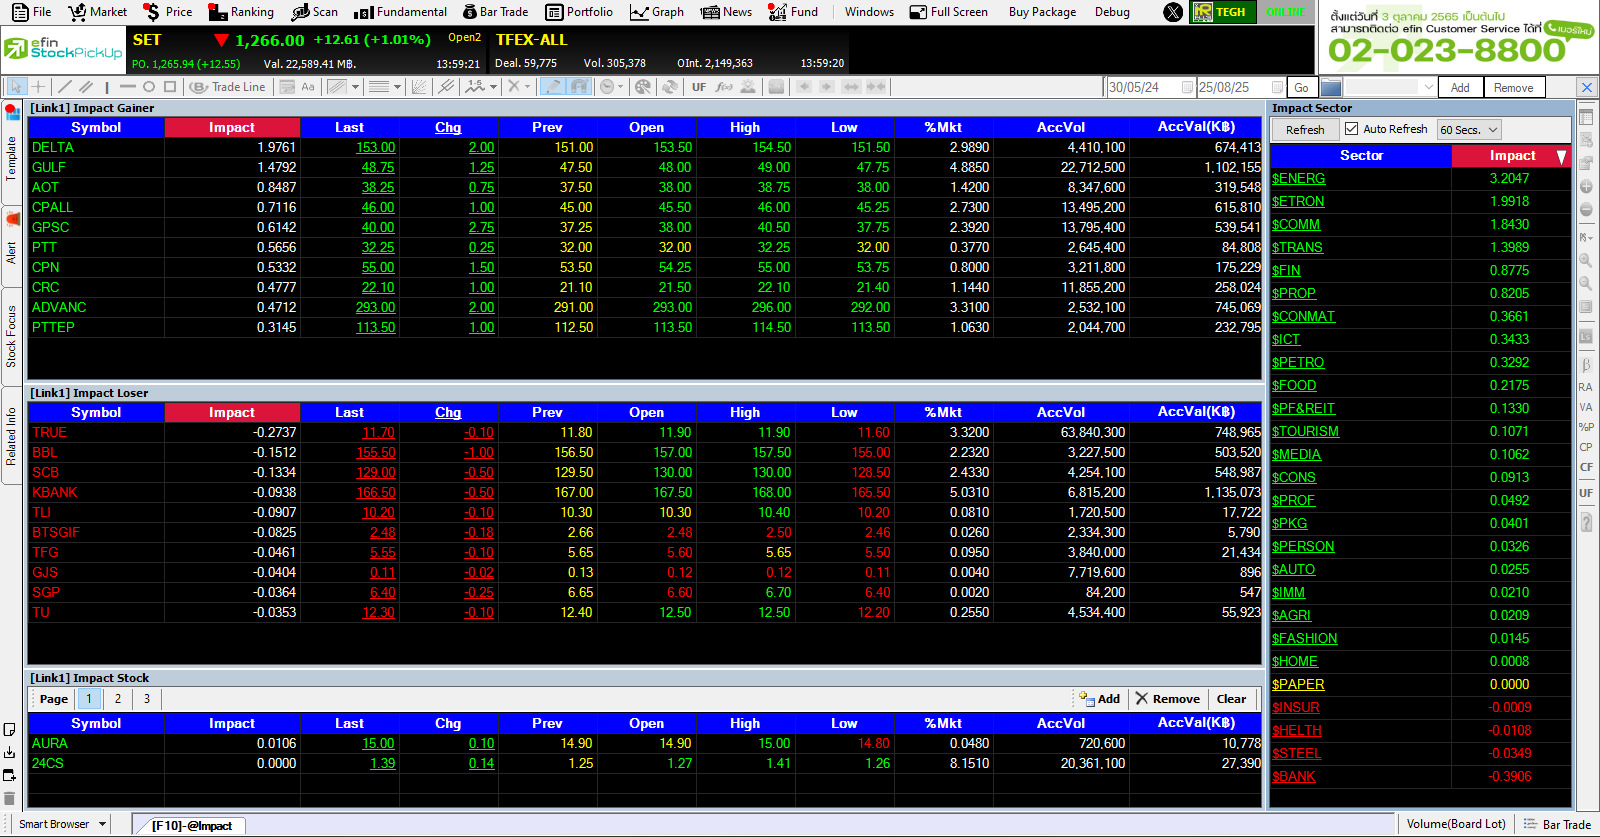Activate the Trade Line tool
This screenshot has height=837, width=1600.
tap(228, 87)
